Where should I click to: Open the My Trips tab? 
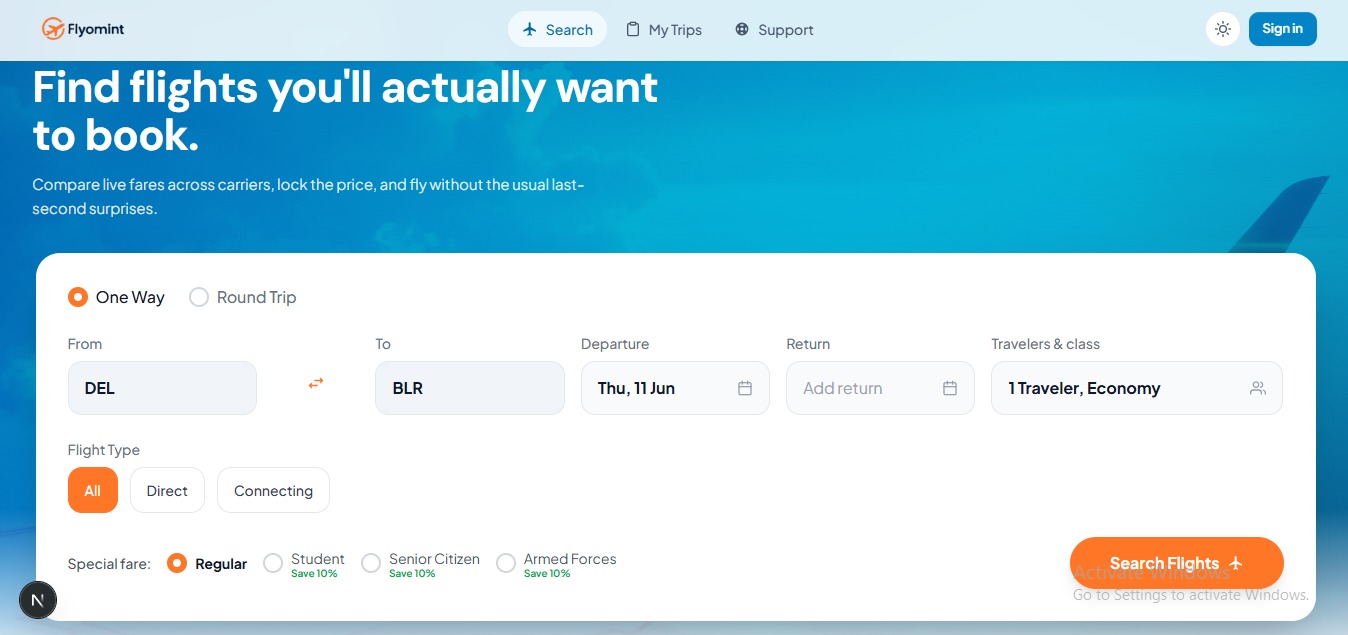[x=664, y=29]
